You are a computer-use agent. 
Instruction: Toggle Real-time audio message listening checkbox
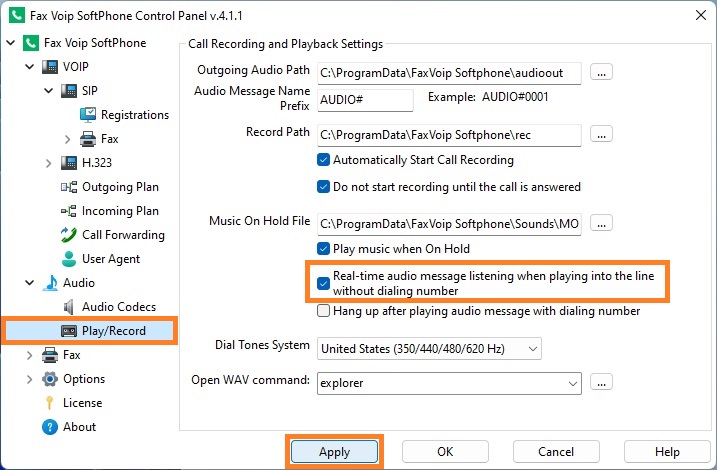[323, 283]
